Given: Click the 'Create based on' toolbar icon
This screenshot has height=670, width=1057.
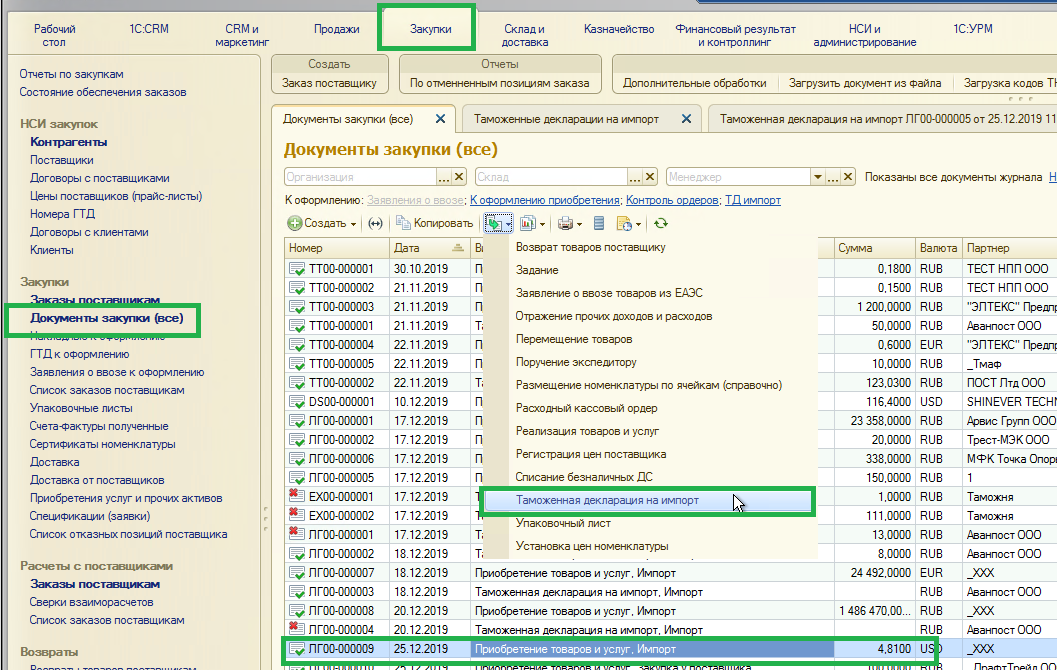Looking at the screenshot, I should pos(495,223).
